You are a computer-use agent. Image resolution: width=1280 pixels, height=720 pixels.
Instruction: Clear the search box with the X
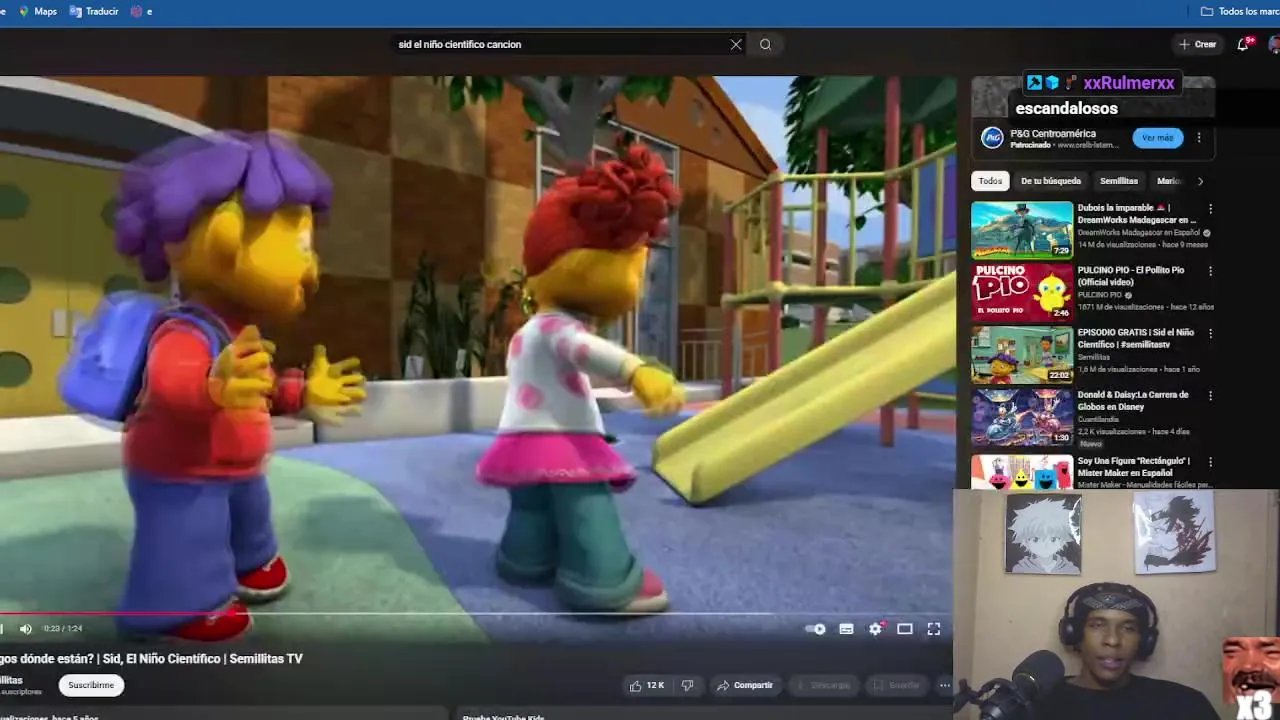point(736,44)
